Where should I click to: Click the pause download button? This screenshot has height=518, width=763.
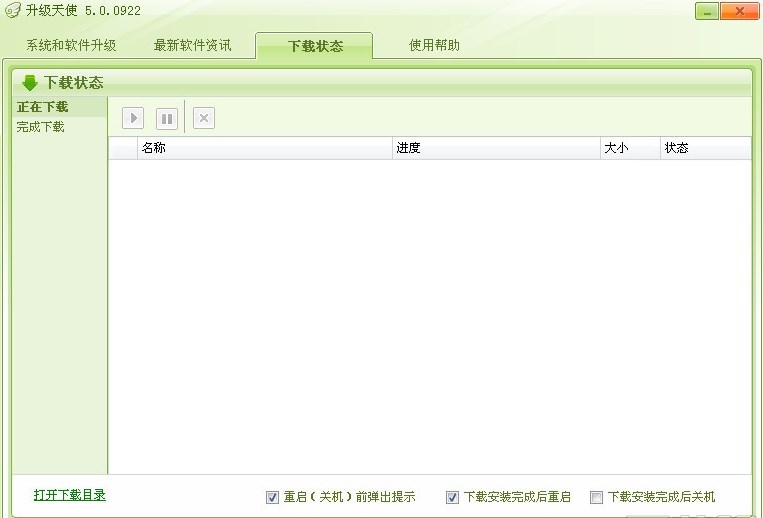167,118
